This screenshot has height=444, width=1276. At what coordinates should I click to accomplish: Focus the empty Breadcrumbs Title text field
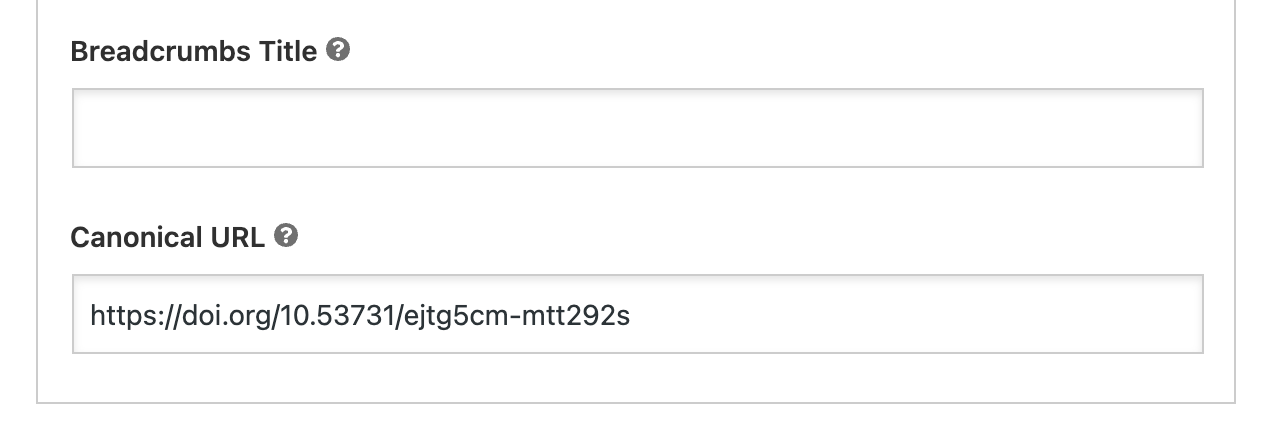coord(637,128)
